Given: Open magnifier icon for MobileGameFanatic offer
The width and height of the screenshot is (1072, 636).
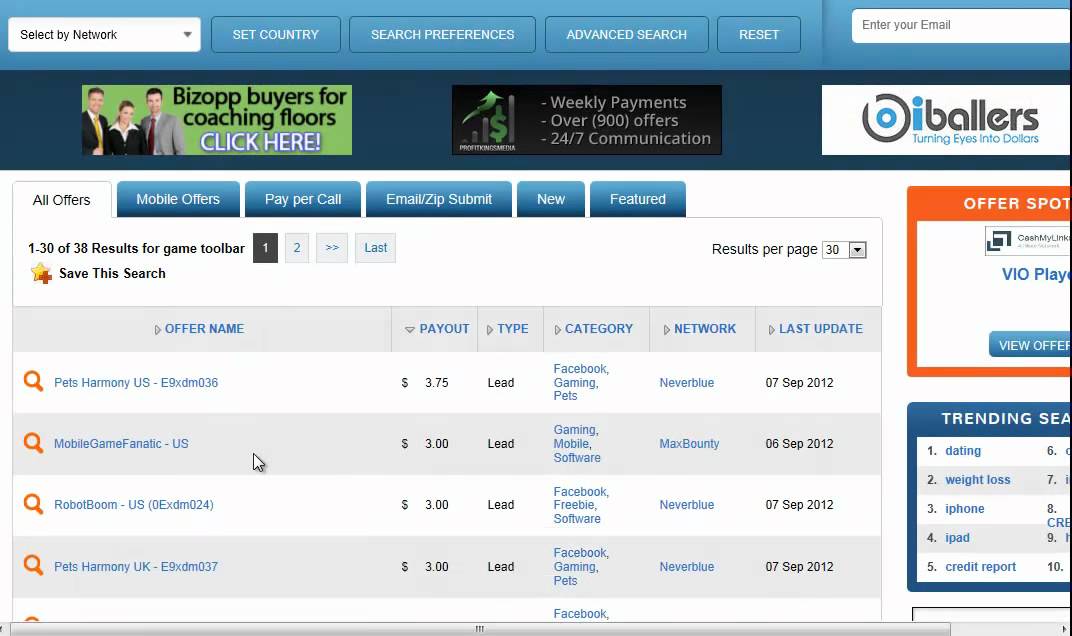Looking at the screenshot, I should (33, 442).
